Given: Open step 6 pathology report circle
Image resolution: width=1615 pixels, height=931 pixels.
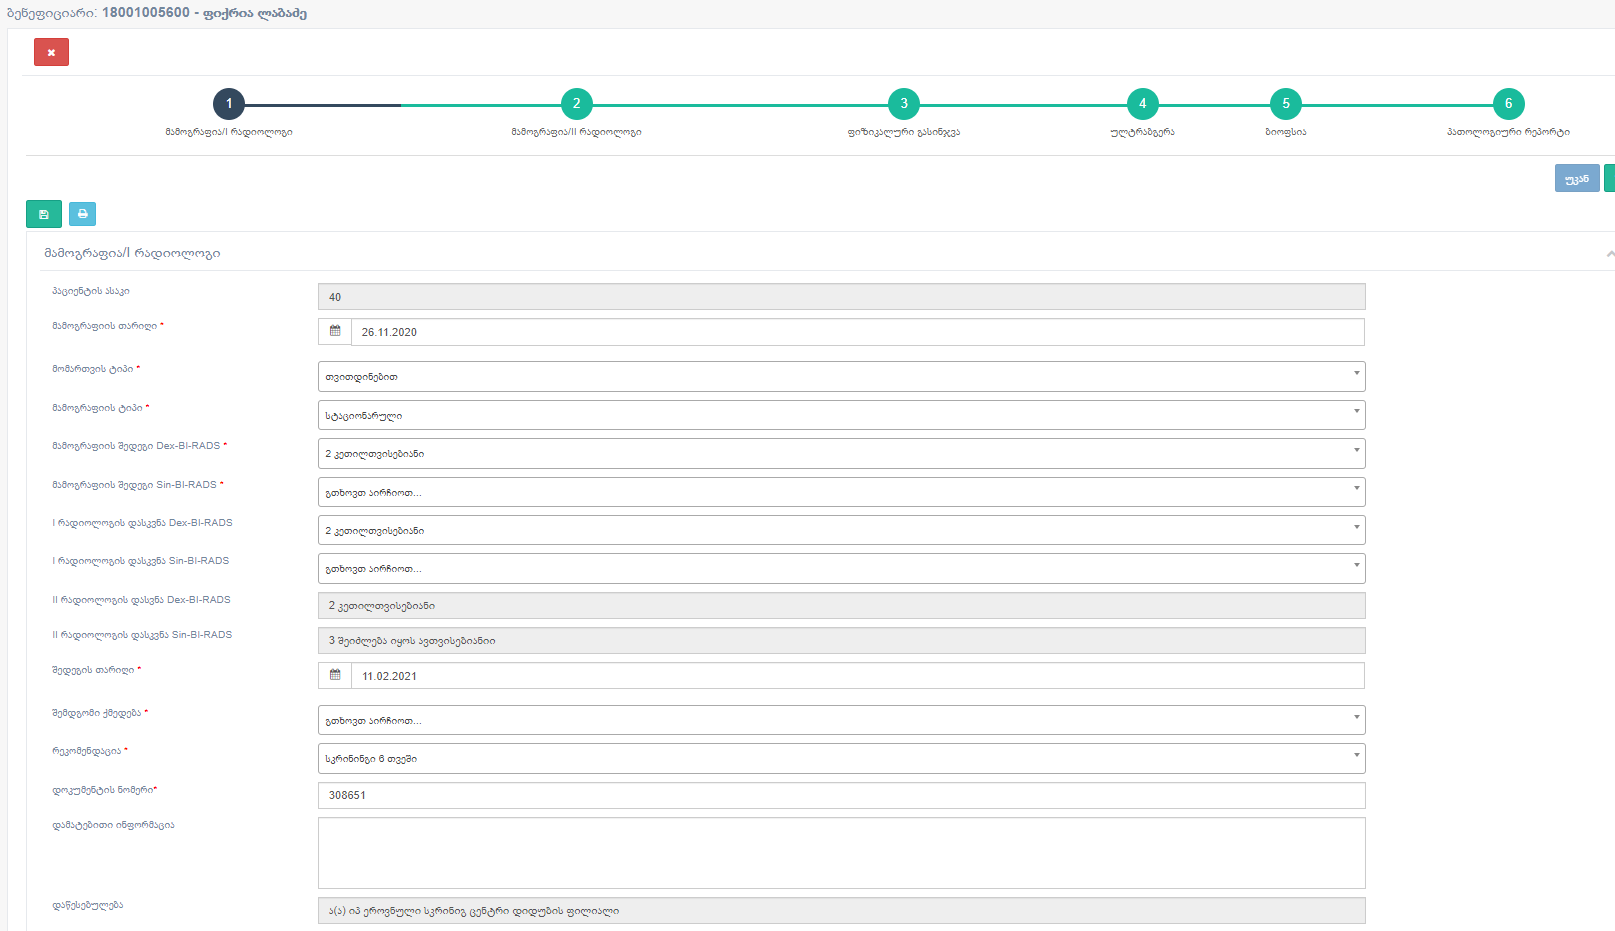Looking at the screenshot, I should coord(1508,104).
